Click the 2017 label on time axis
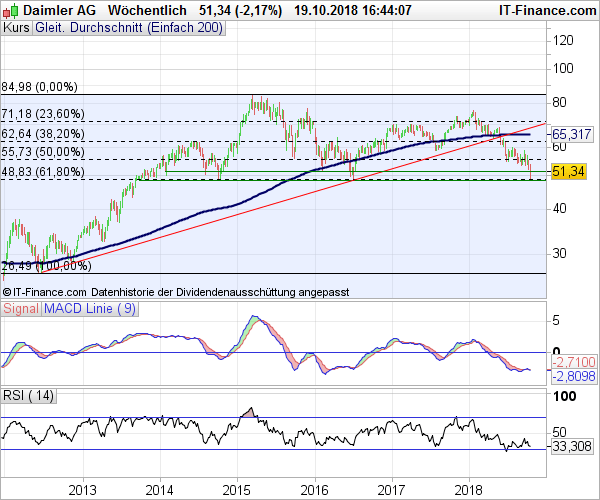 [391, 490]
